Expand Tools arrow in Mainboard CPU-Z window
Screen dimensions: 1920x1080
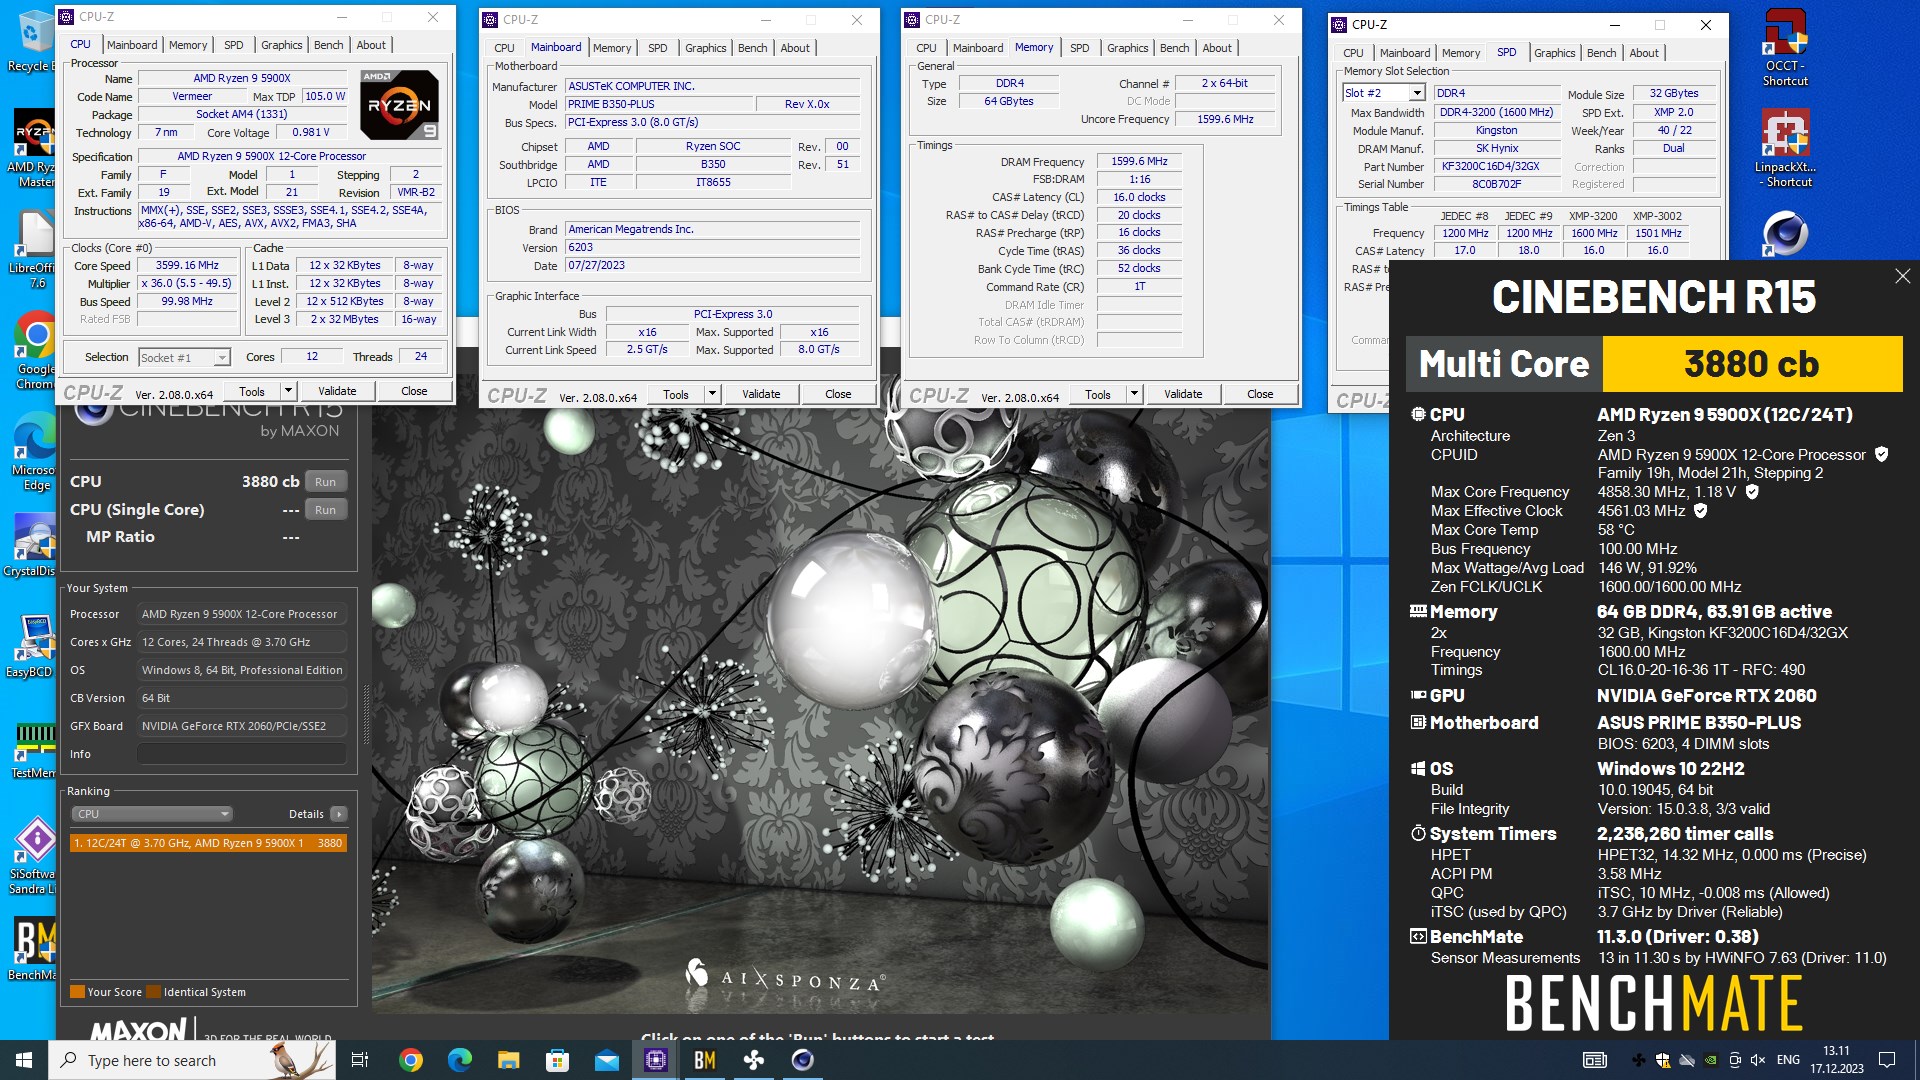[713, 394]
